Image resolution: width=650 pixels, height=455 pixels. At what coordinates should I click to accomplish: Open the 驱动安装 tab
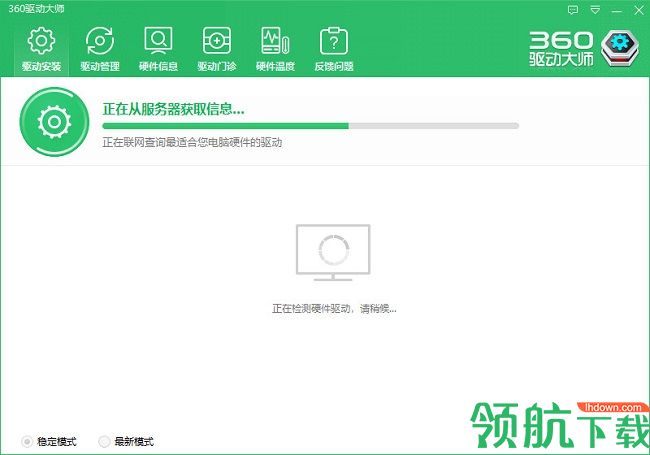click(x=41, y=49)
